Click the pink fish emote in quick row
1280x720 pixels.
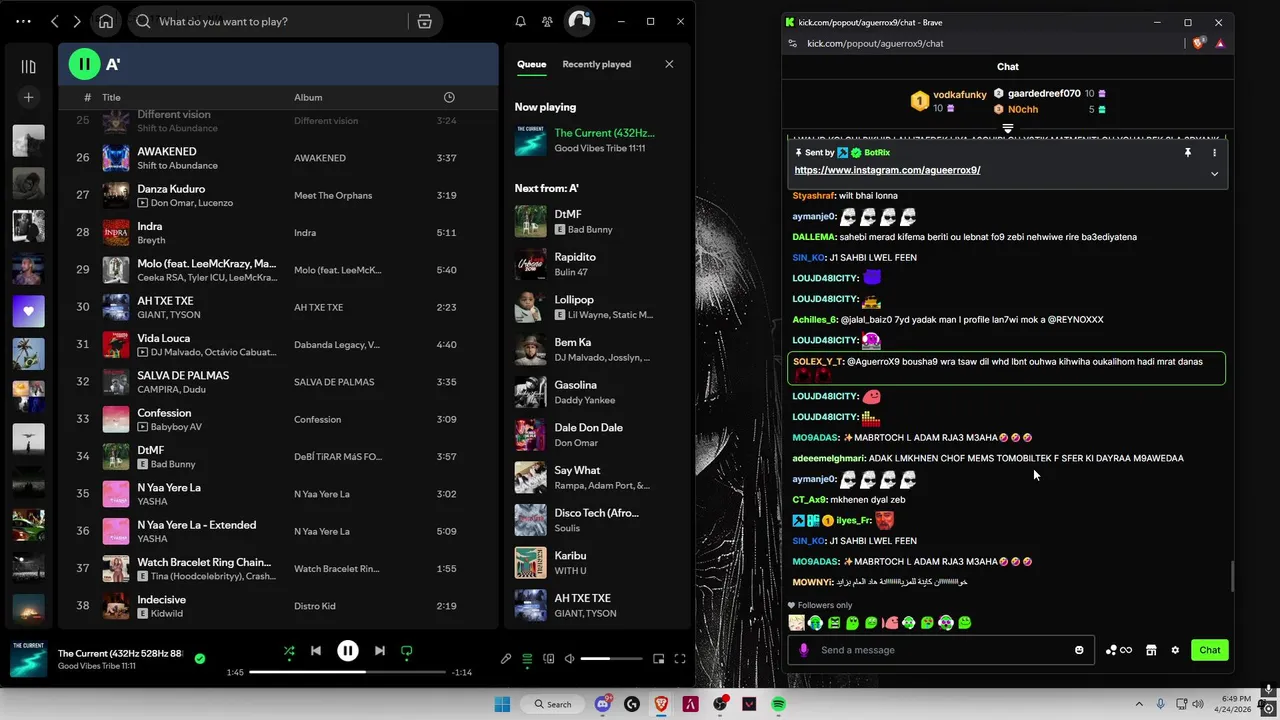(890, 622)
